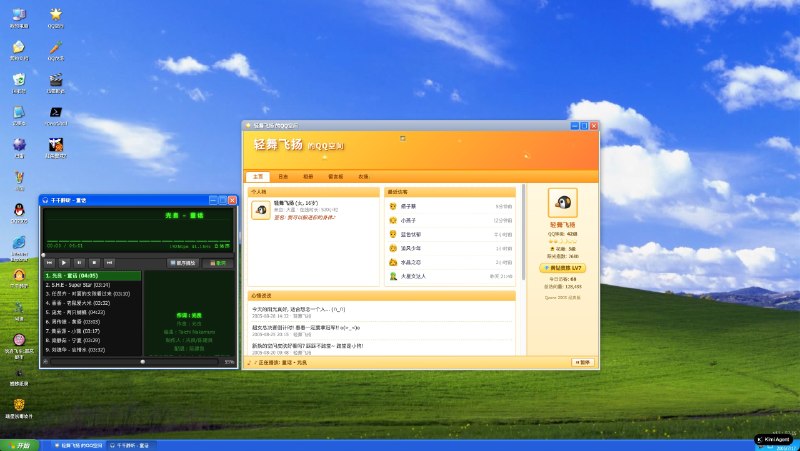Select playlist track 8 in the music player

92,340
